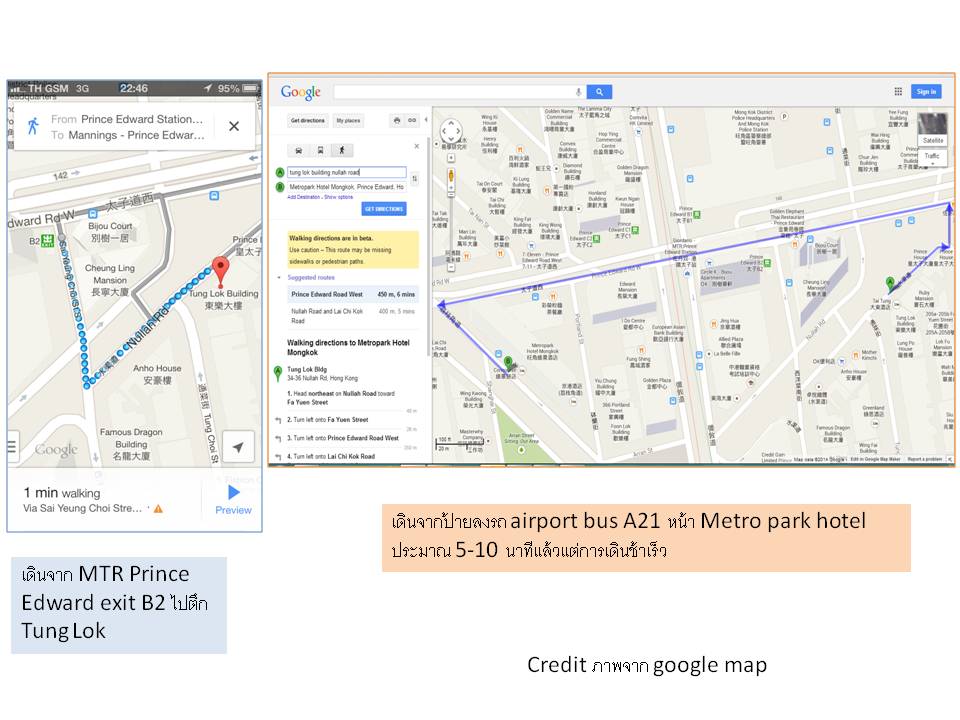The height and width of the screenshot is (720, 960).
Task: Click the yellow walking directions beta notice
Action: tap(353, 249)
